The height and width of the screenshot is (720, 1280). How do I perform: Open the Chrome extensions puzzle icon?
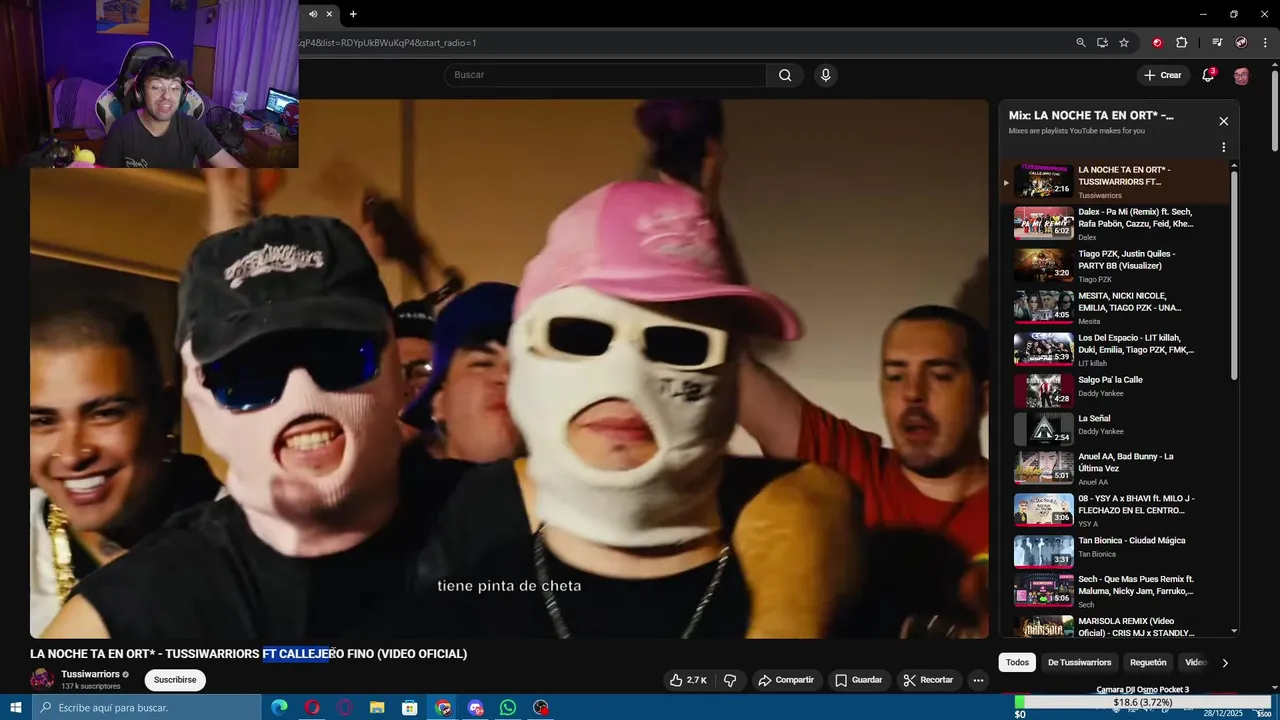click(1181, 43)
